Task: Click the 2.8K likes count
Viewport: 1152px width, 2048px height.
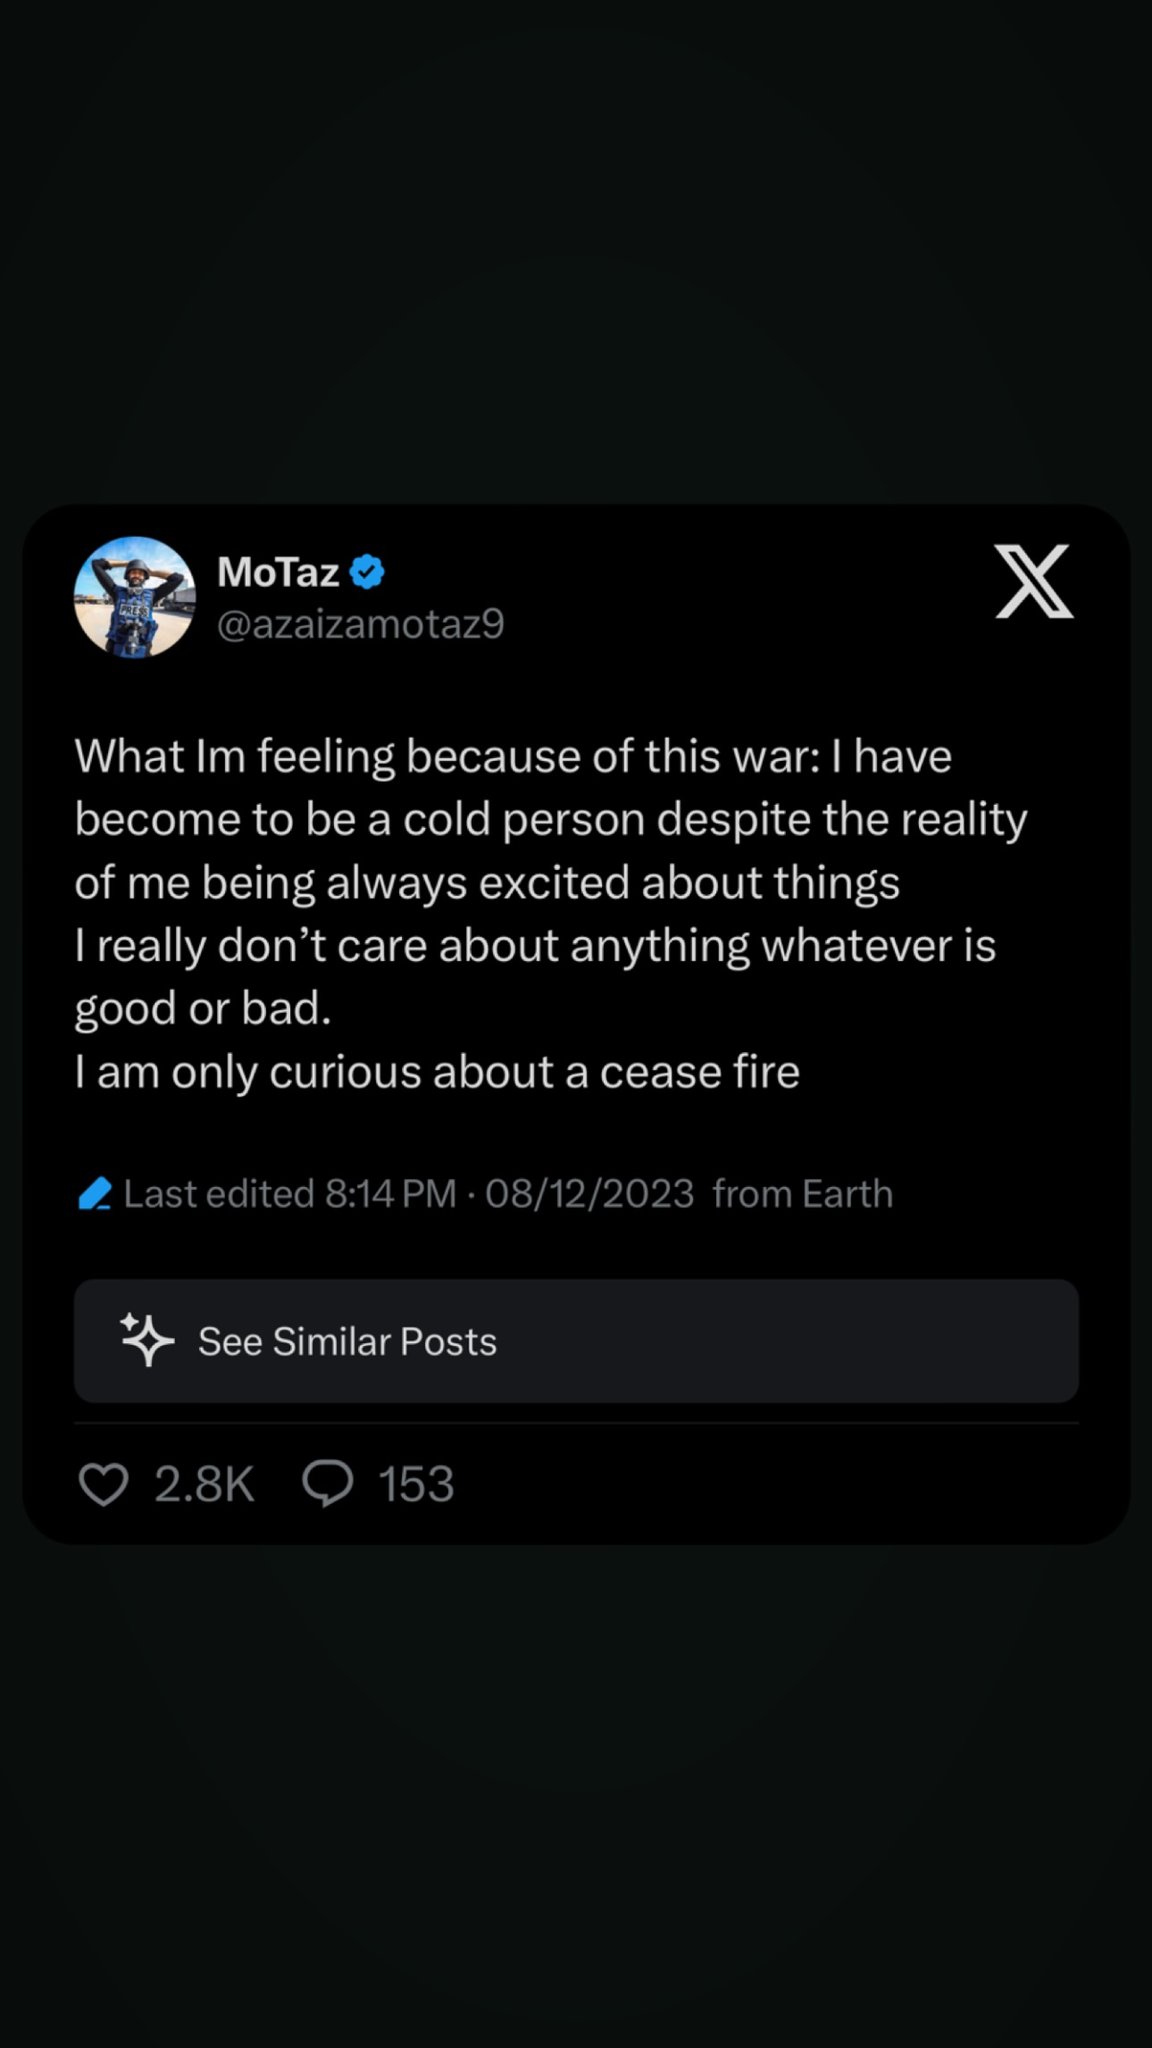Action: pyautogui.click(x=204, y=1484)
